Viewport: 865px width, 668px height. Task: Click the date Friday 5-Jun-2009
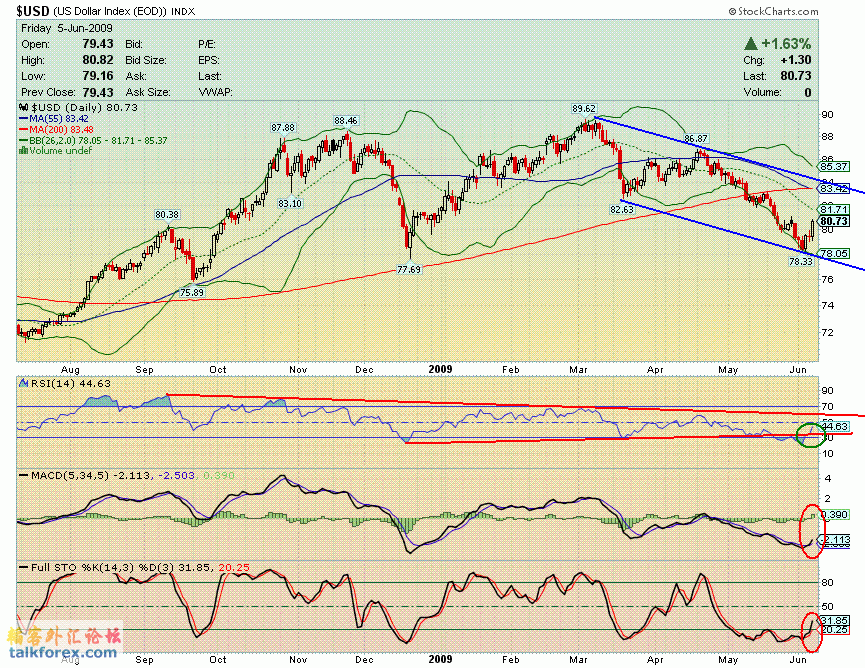coord(67,28)
